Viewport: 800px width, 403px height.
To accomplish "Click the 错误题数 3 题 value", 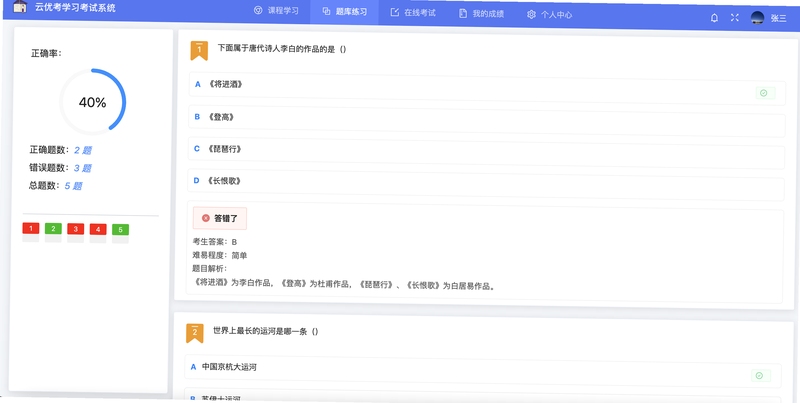I will point(82,168).
